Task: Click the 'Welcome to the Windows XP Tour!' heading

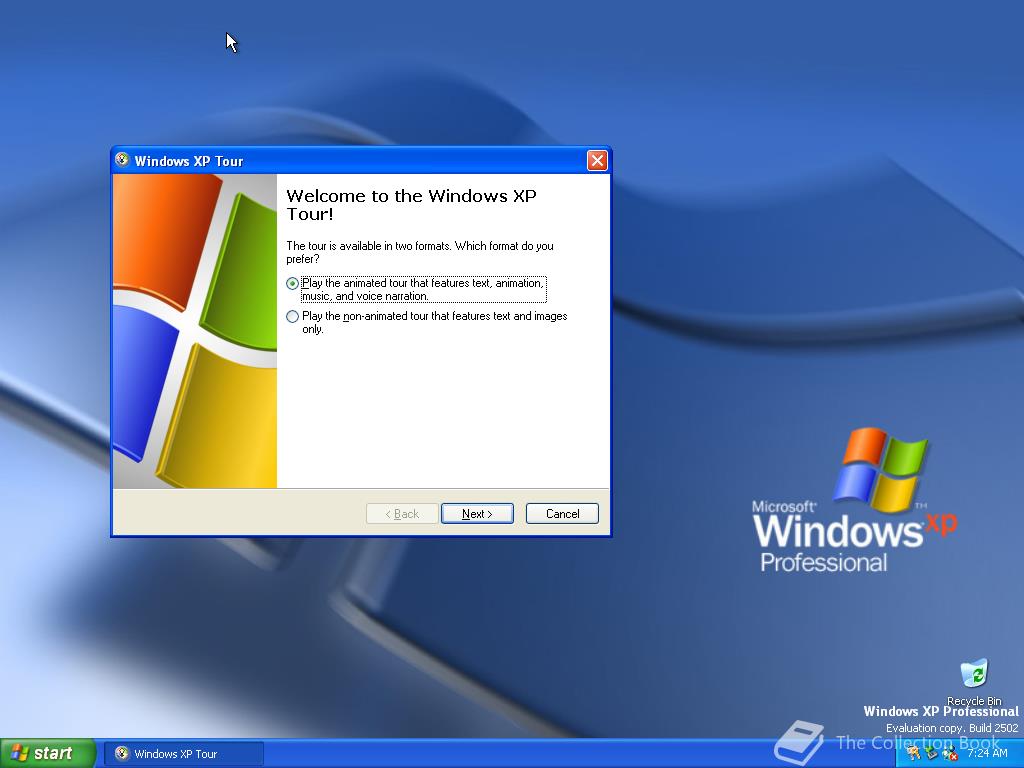Action: coord(411,205)
